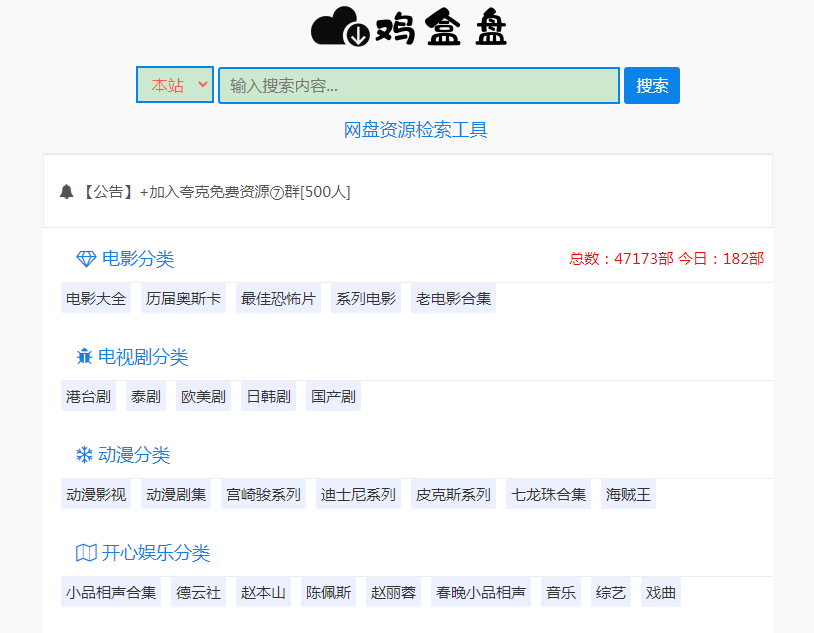This screenshot has width=814, height=633.
Task: Browse the 七龙珠合集 category
Action: point(548,494)
